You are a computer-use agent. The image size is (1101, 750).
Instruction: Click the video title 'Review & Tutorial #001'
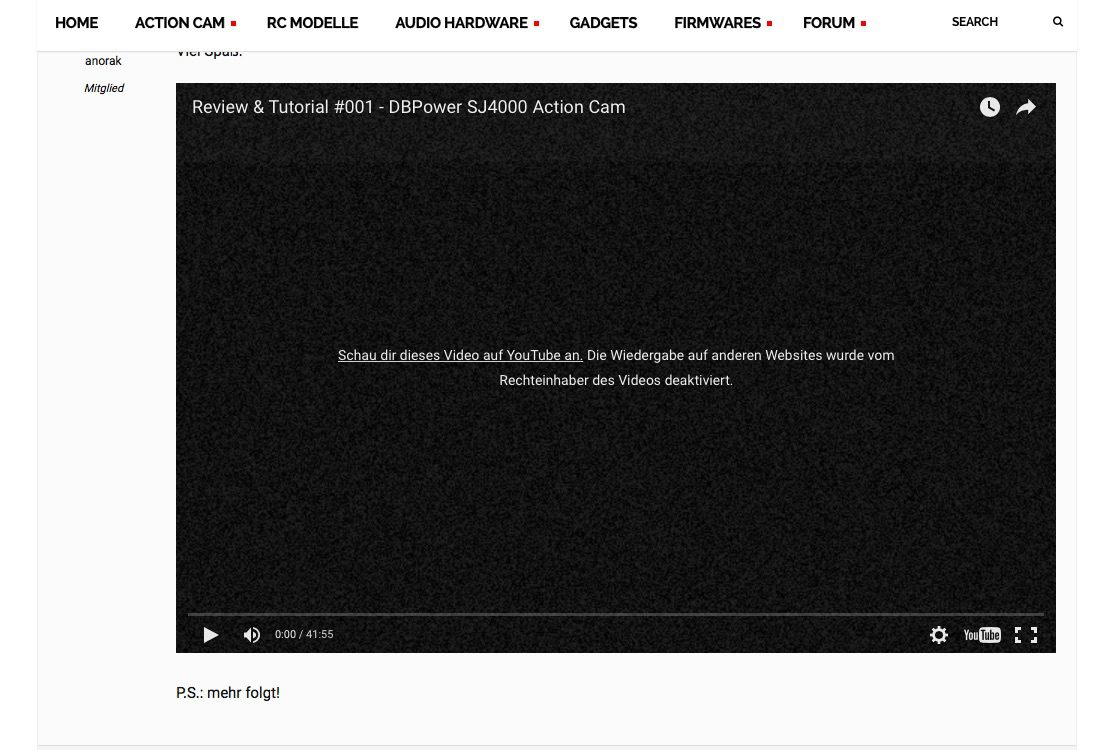pyautogui.click(x=408, y=107)
